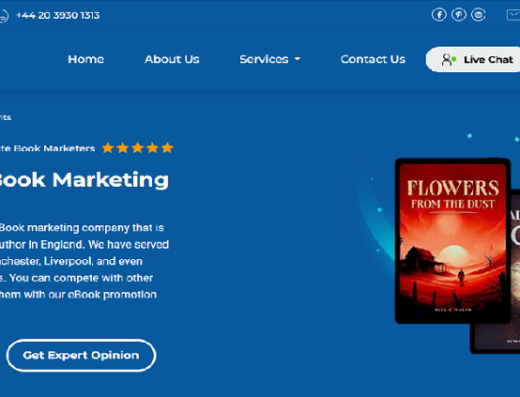This screenshot has width=520, height=397.
Task: Click the text 'You can compete with other'
Action: (x=81, y=278)
